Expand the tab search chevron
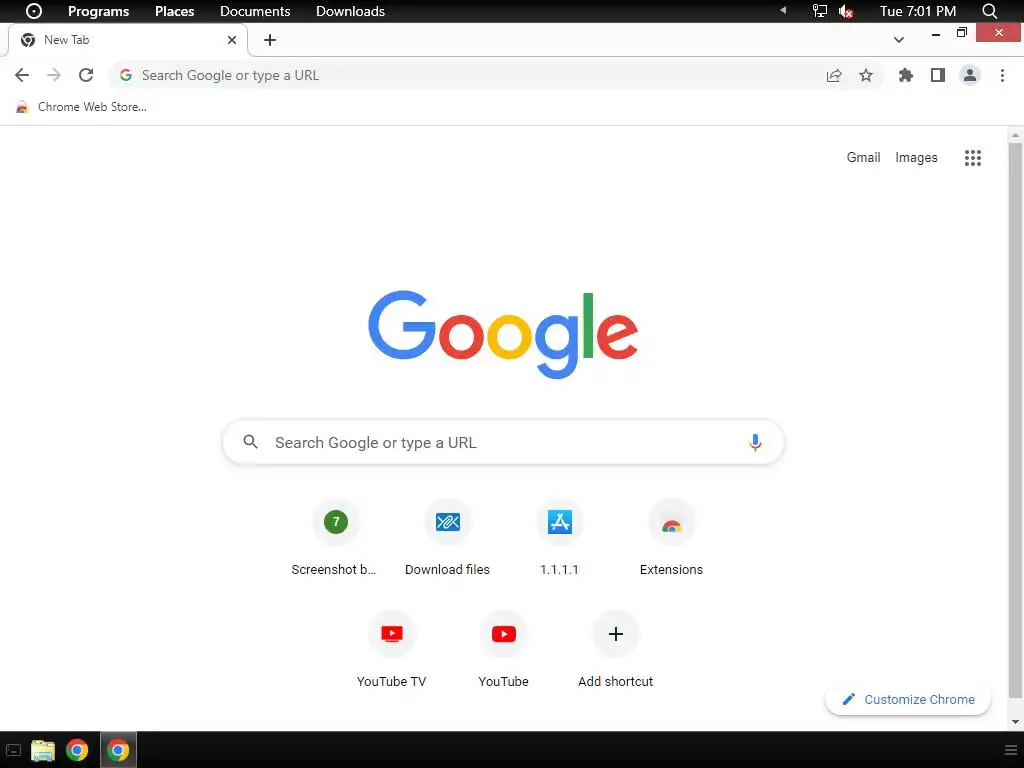 point(899,40)
